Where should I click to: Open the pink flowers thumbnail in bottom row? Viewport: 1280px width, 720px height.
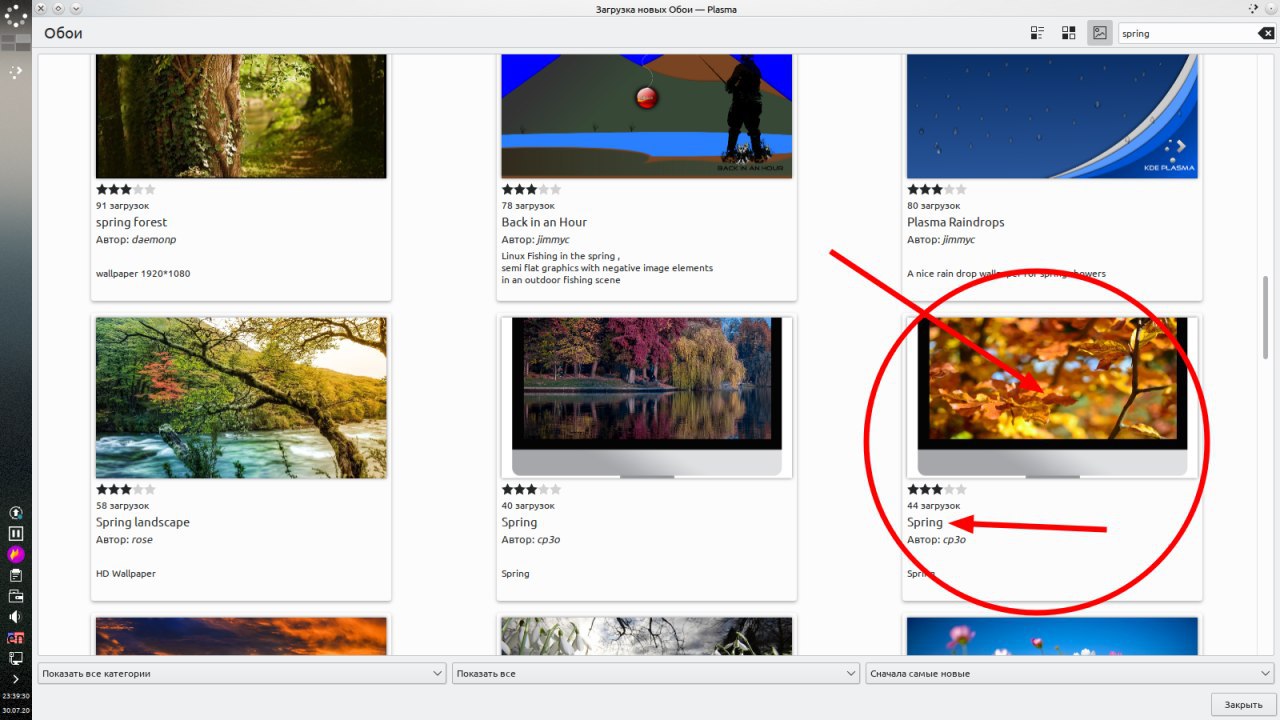(x=1052, y=636)
